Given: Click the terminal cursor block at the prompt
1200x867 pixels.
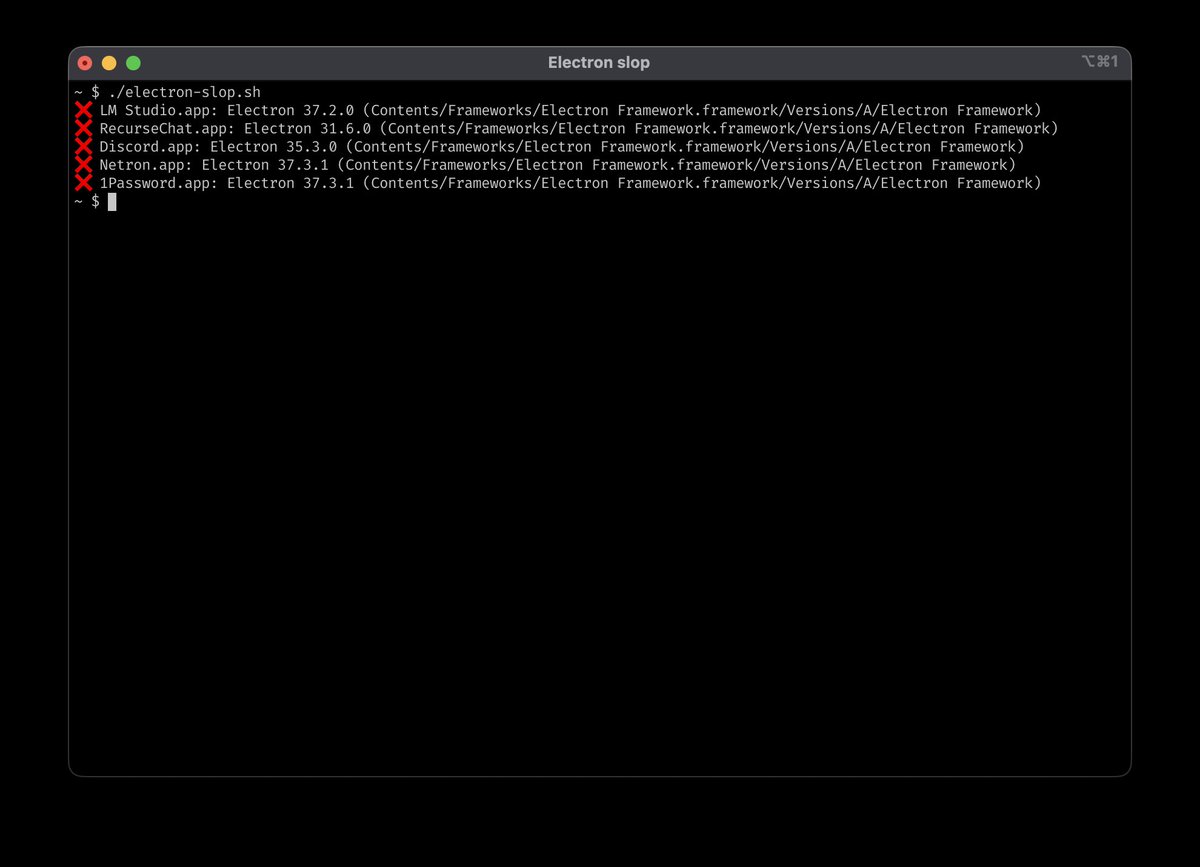Looking at the screenshot, I should click(x=112, y=202).
